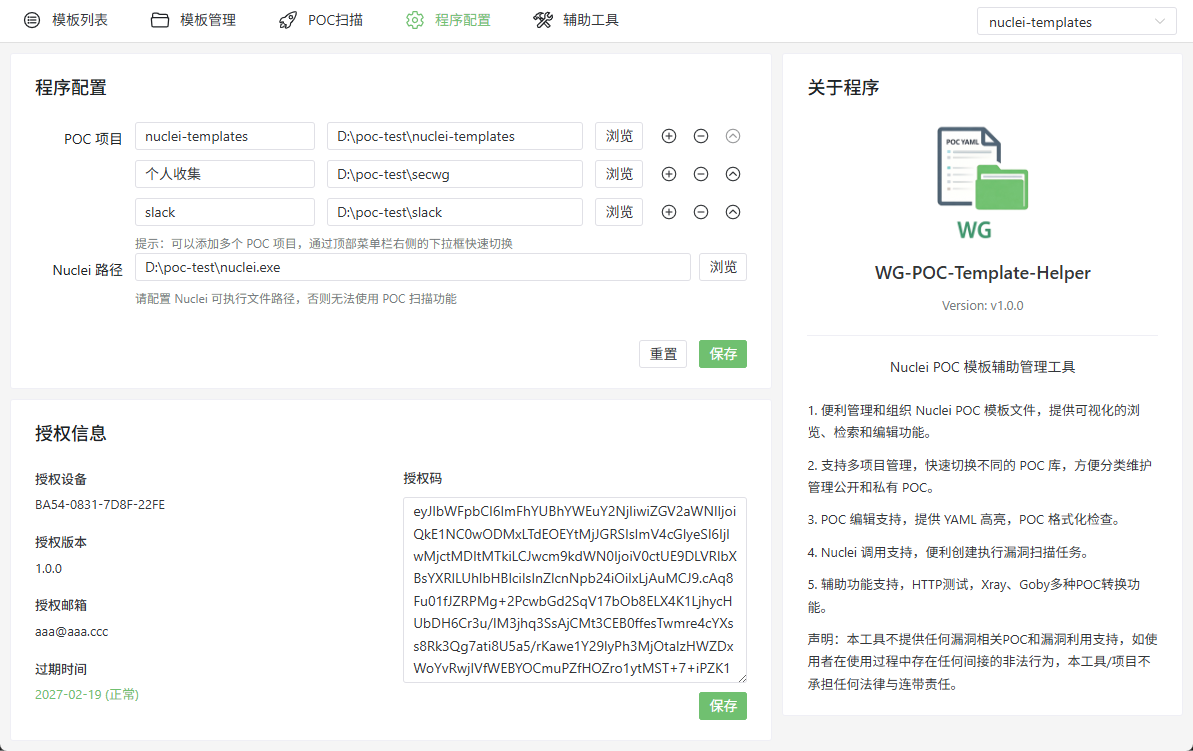Click into the 授权码 text area
1193x751 pixels.
(574, 590)
